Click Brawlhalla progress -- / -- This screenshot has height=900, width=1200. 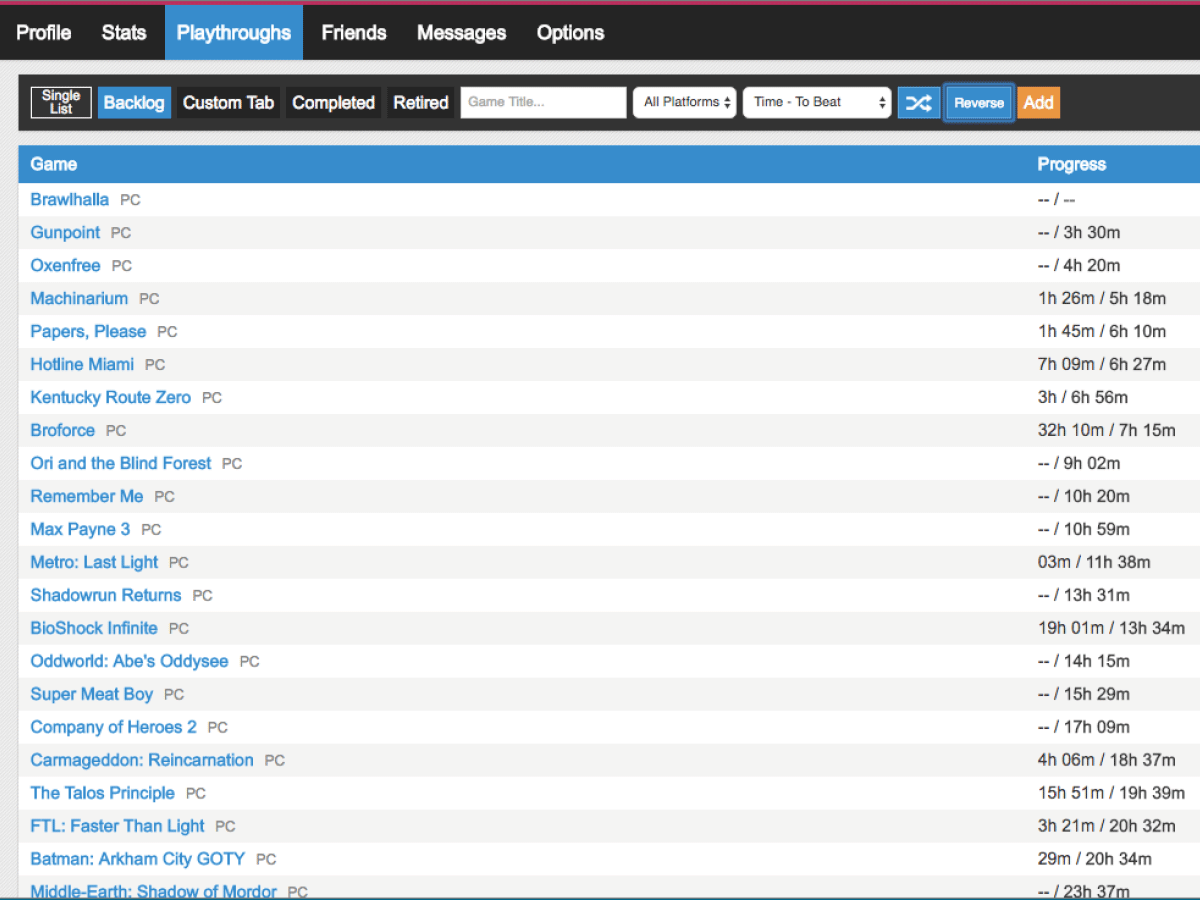click(1056, 199)
